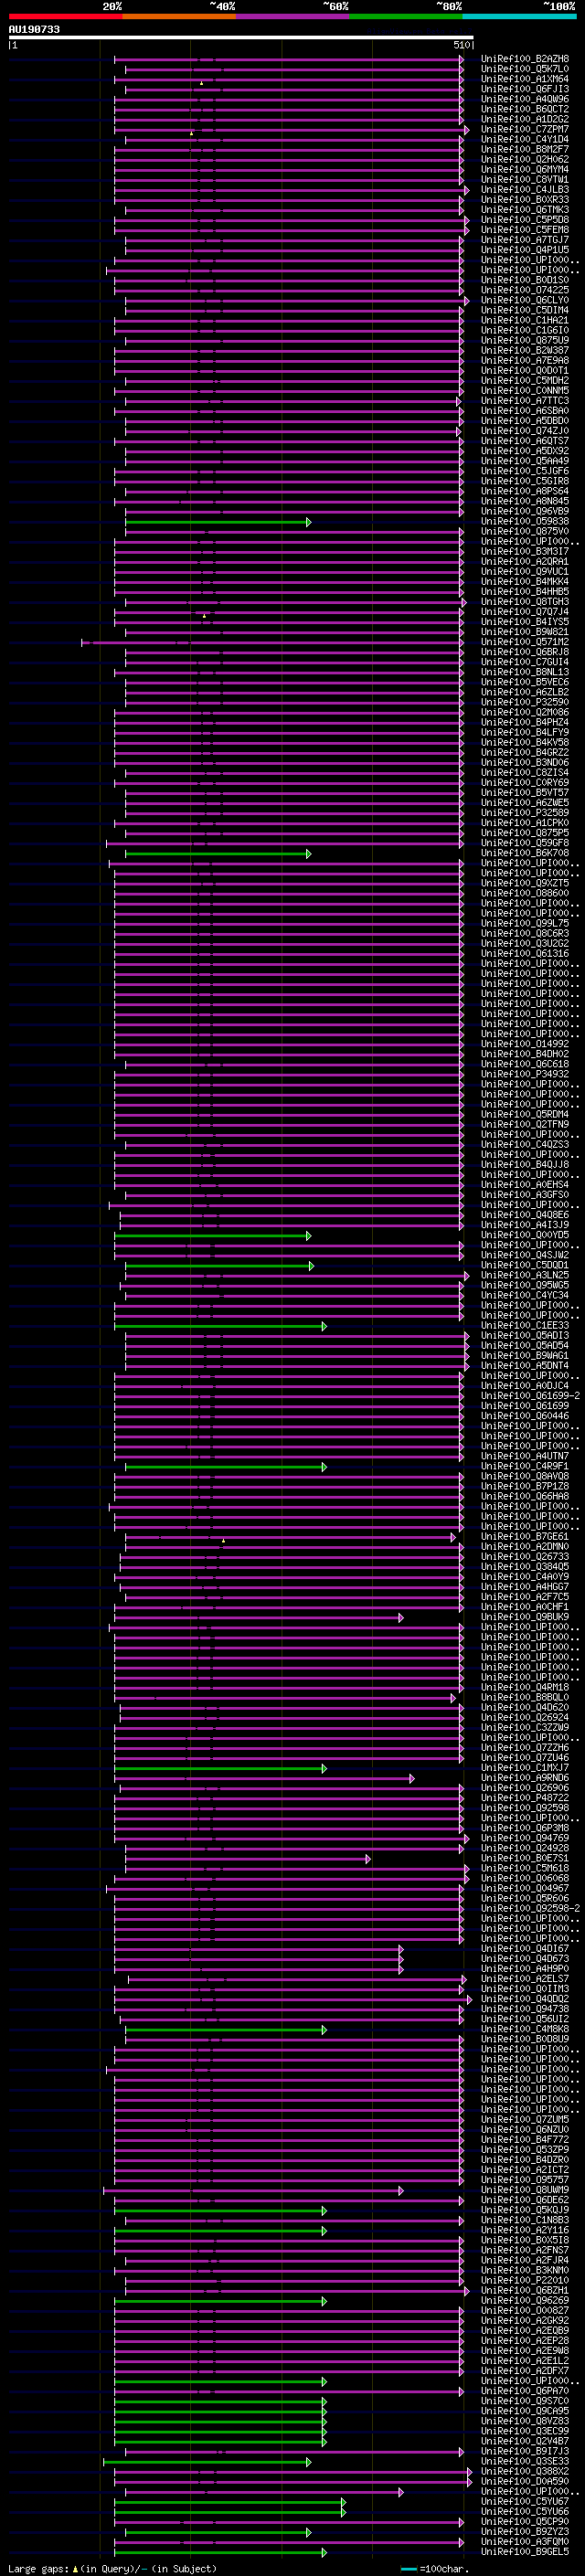Select UniRef100_B5VT57 entry
Screen dimensions: 585x2576
(524, 792)
